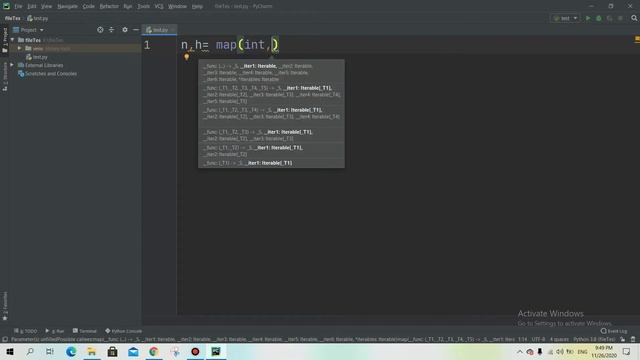The height and width of the screenshot is (360, 640).
Task: Click the inspection warning indicator in the editor's top-right corner
Action: [637, 39]
